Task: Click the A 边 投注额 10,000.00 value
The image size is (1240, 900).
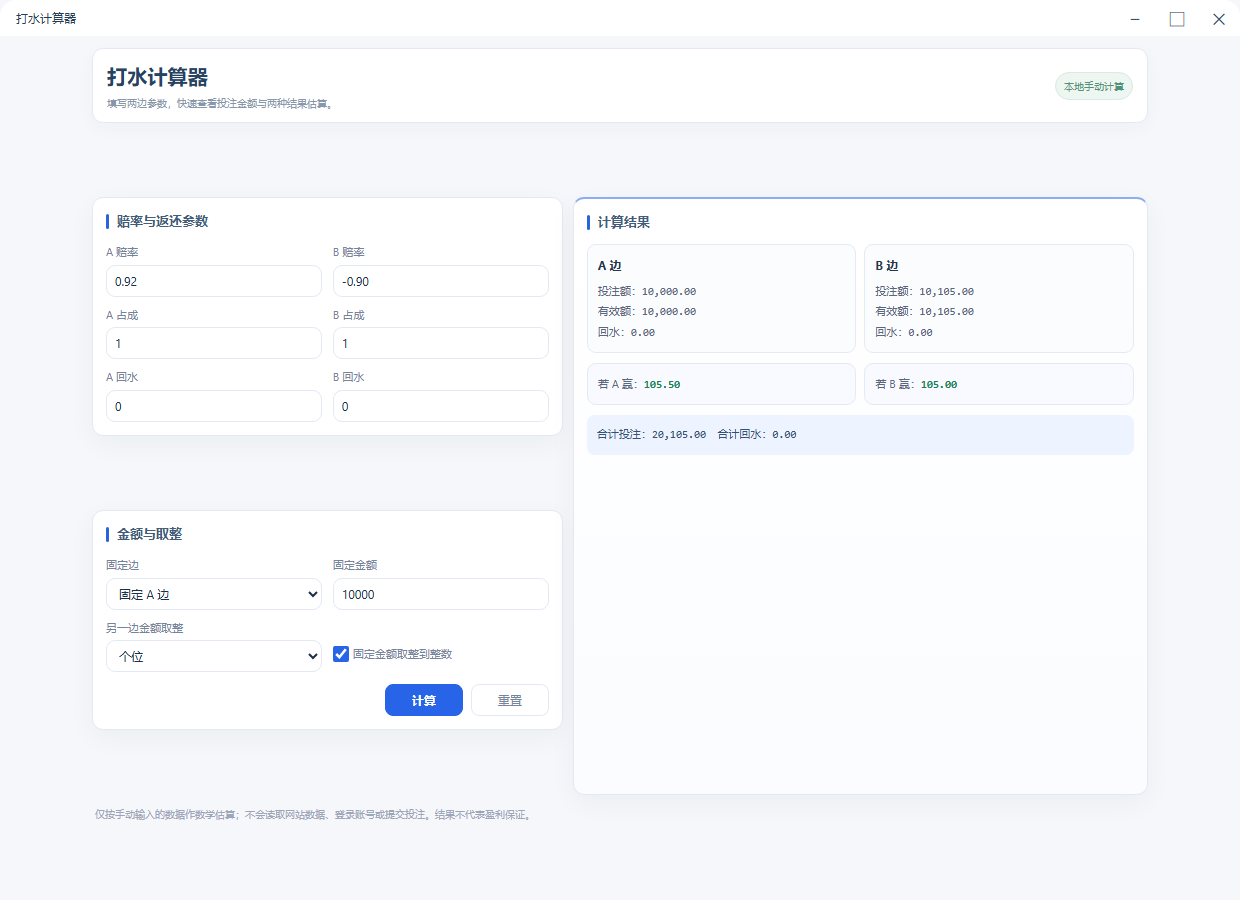Action: coord(669,292)
